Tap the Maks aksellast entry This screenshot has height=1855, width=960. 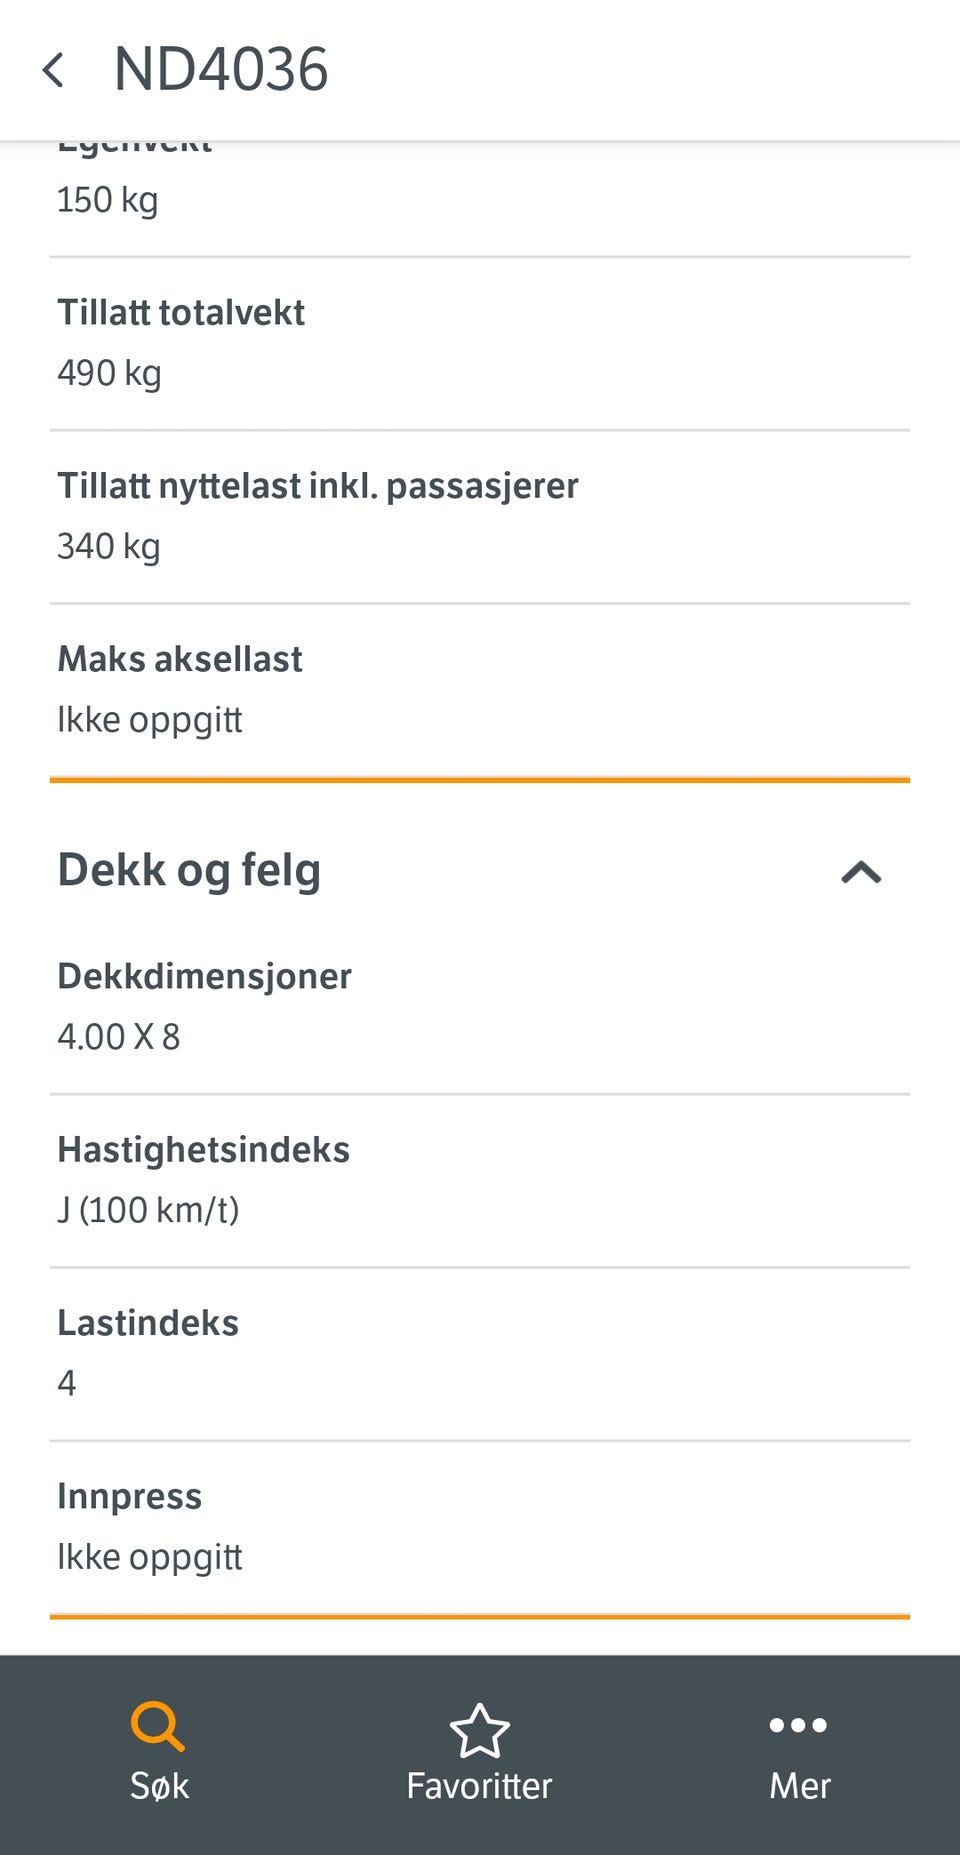pyautogui.click(x=480, y=690)
